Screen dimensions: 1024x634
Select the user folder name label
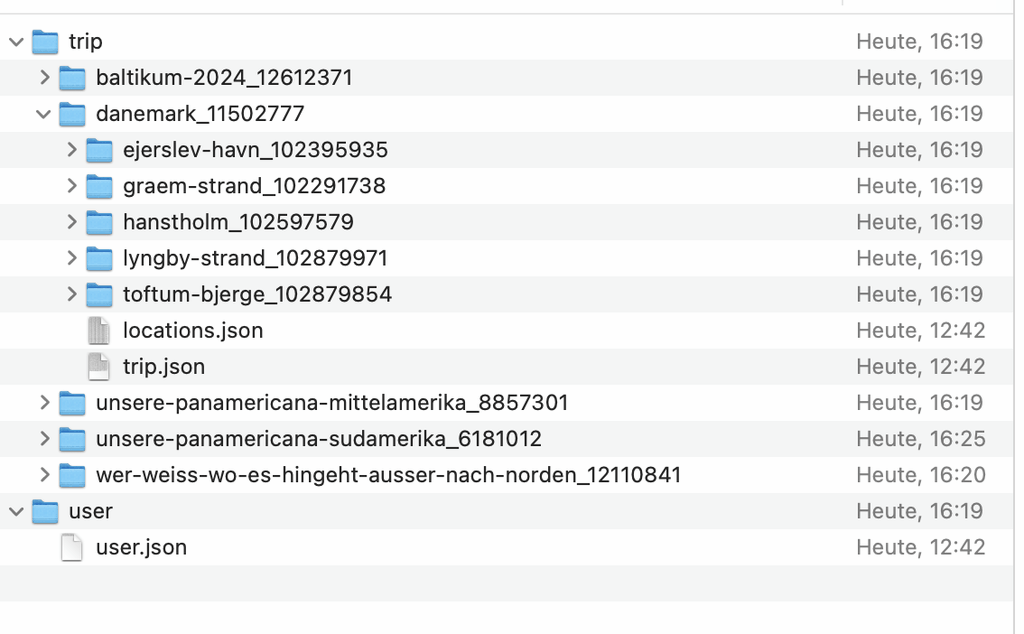[91, 511]
